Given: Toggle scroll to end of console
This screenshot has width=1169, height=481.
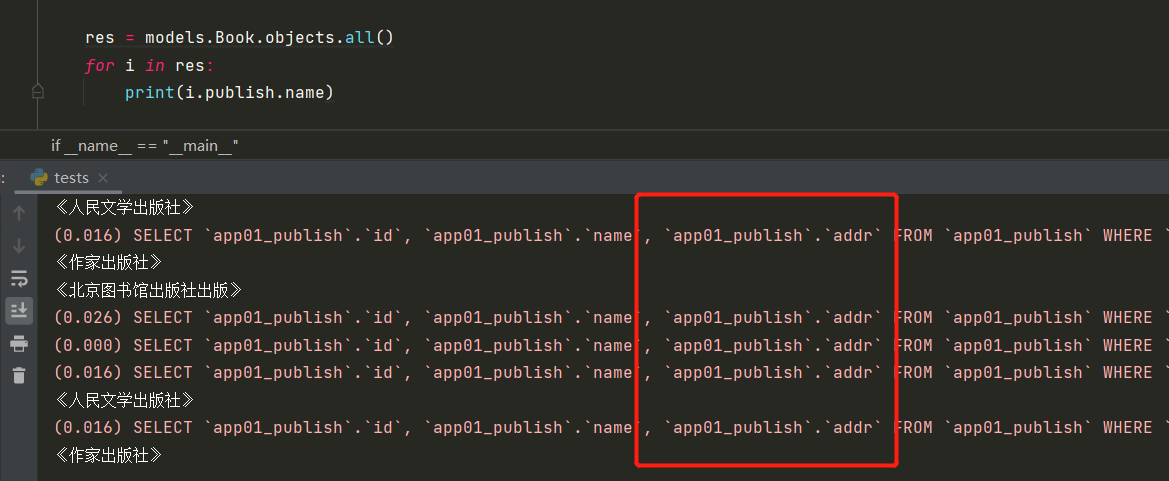Looking at the screenshot, I should tap(19, 310).
